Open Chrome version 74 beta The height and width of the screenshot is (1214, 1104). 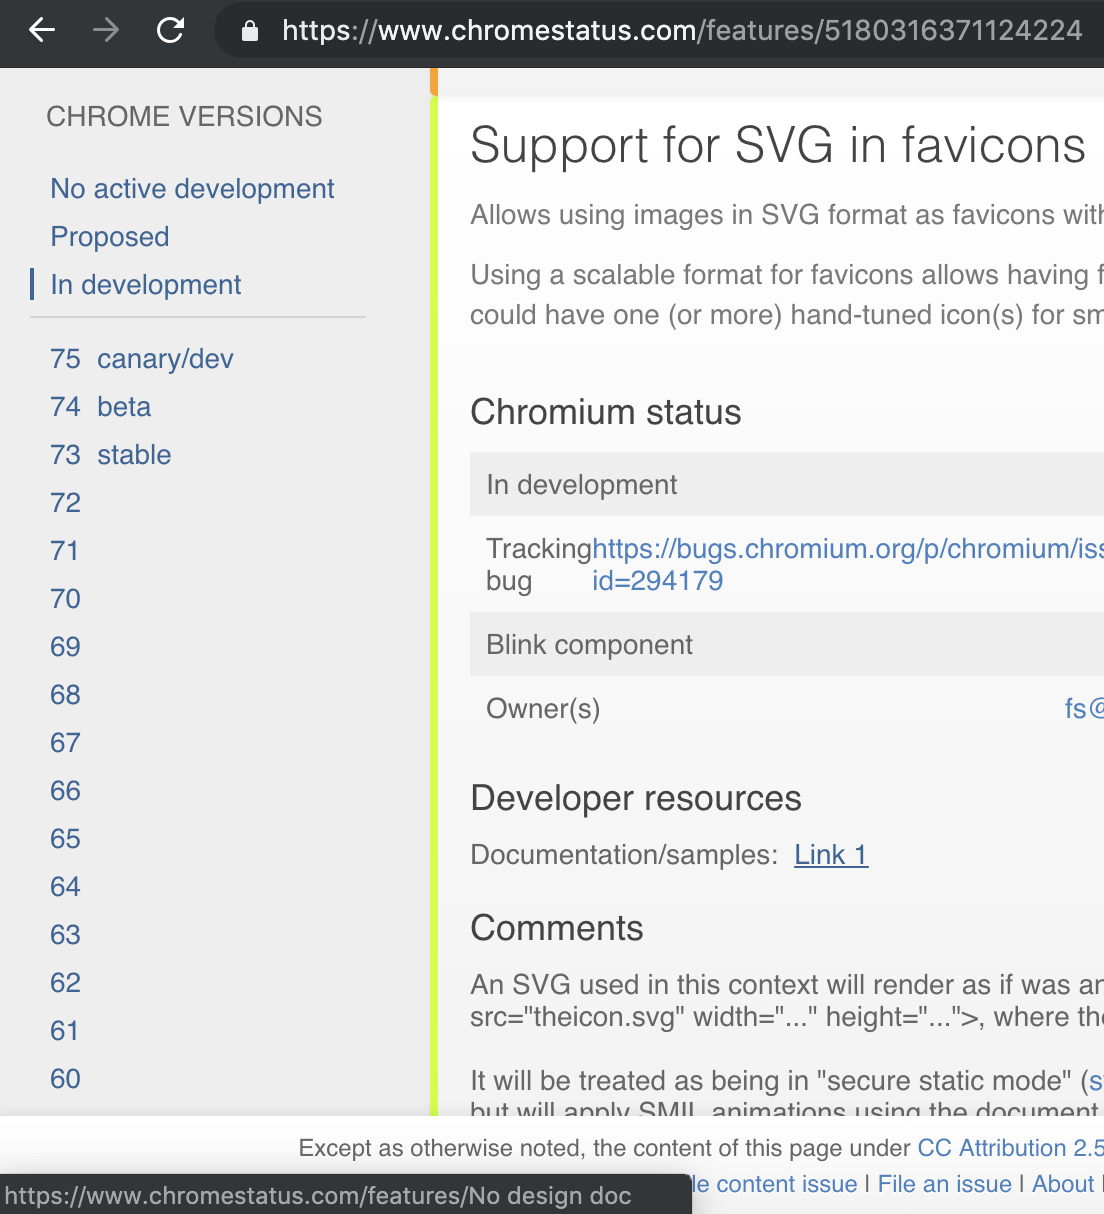pos(100,406)
